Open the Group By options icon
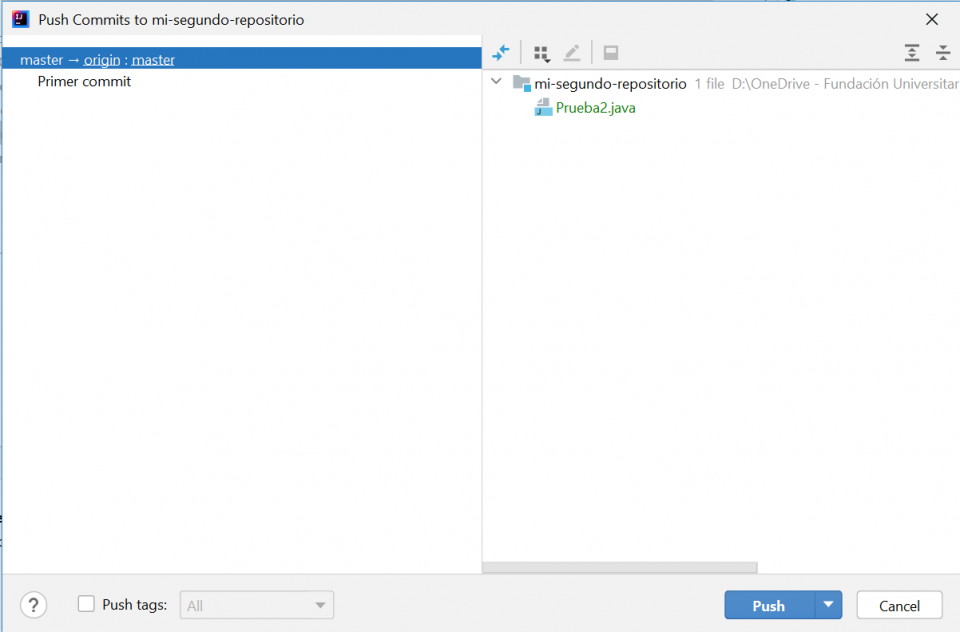 [x=542, y=54]
